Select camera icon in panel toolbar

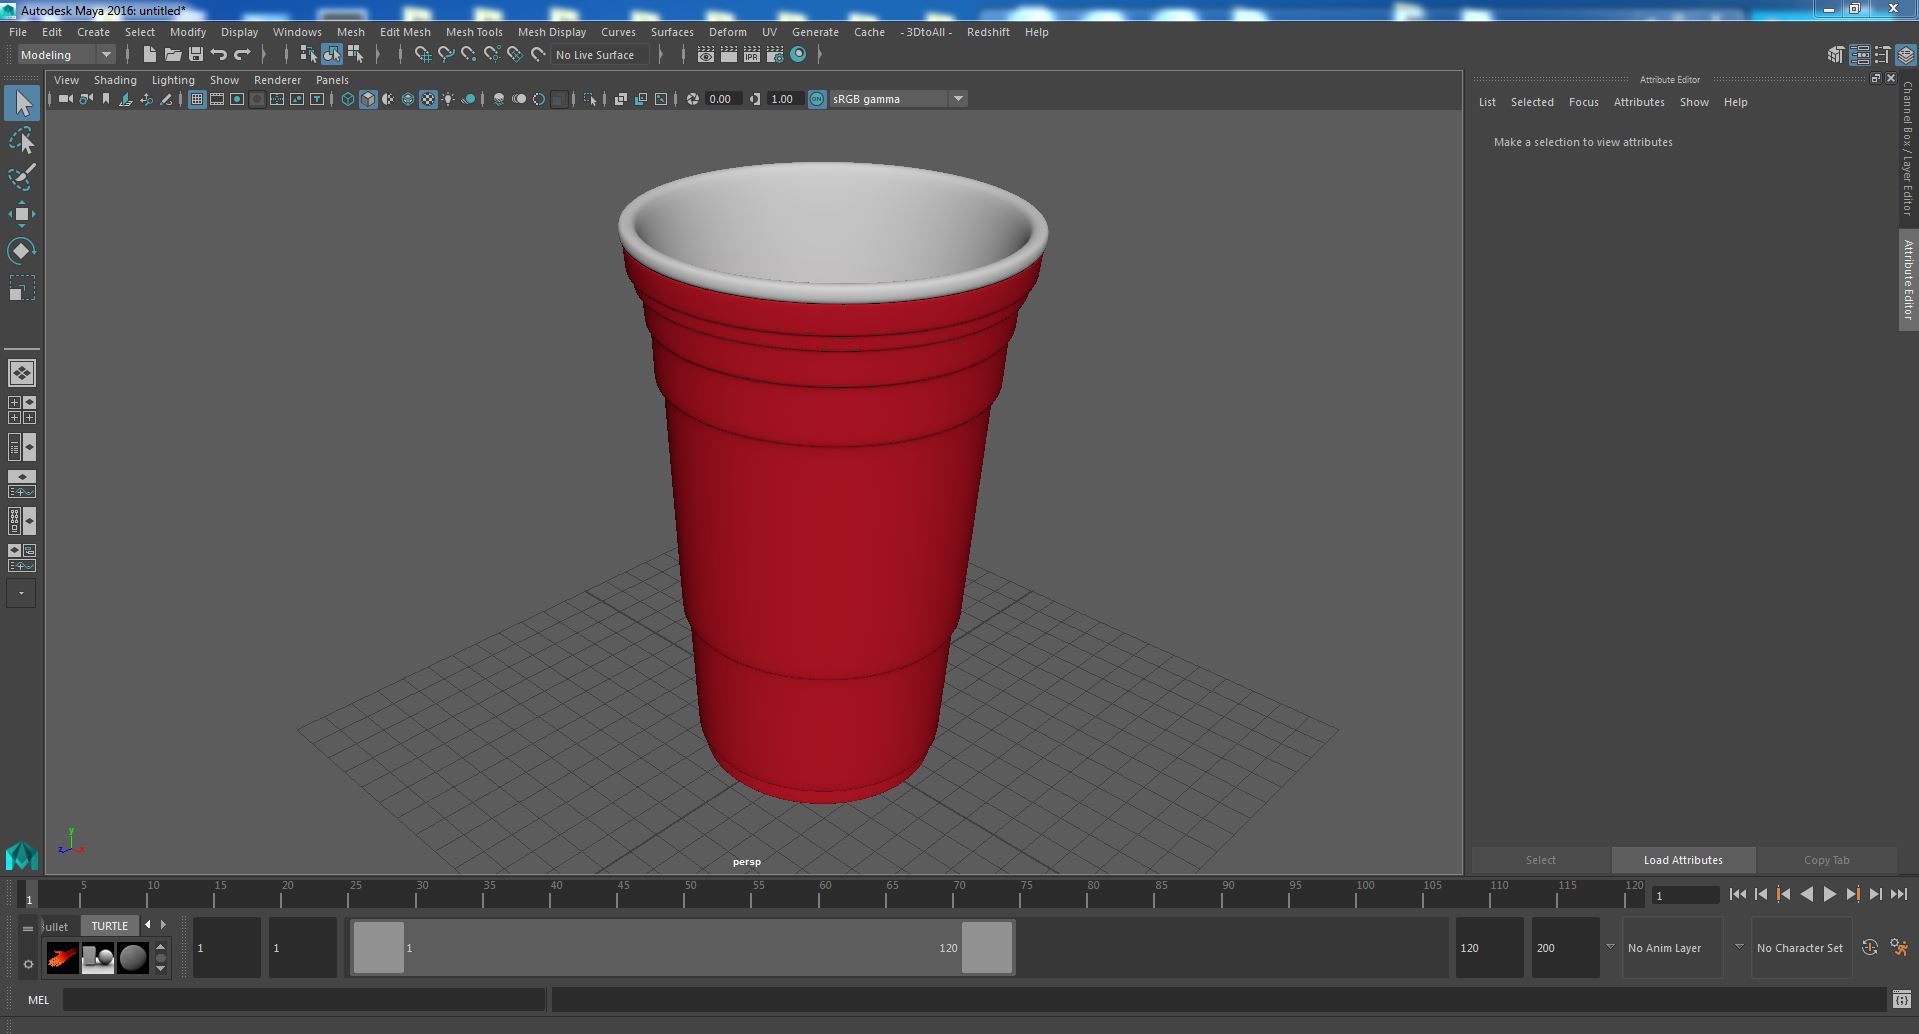(x=66, y=99)
